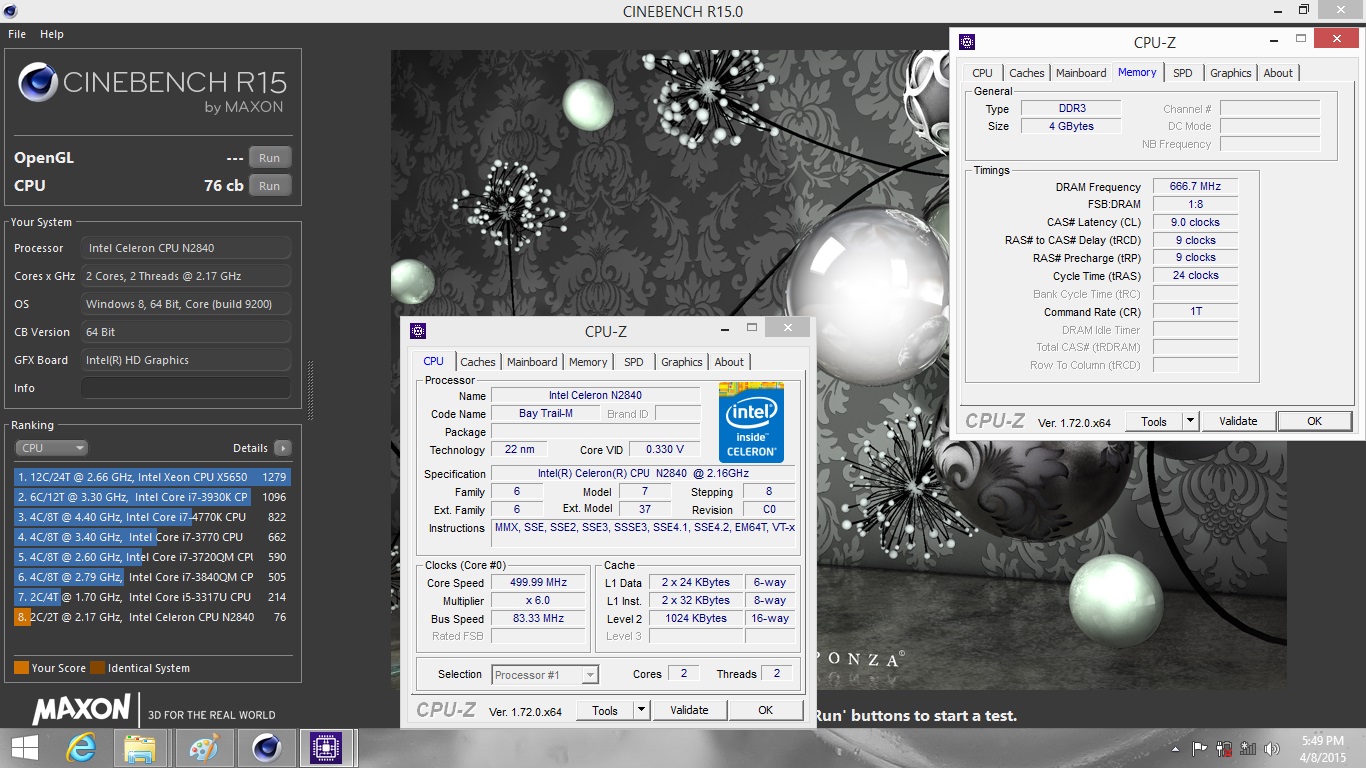This screenshot has height=768, width=1366.
Task: Switch to Caches tab in Memory CPU-Z window
Action: (1027, 73)
